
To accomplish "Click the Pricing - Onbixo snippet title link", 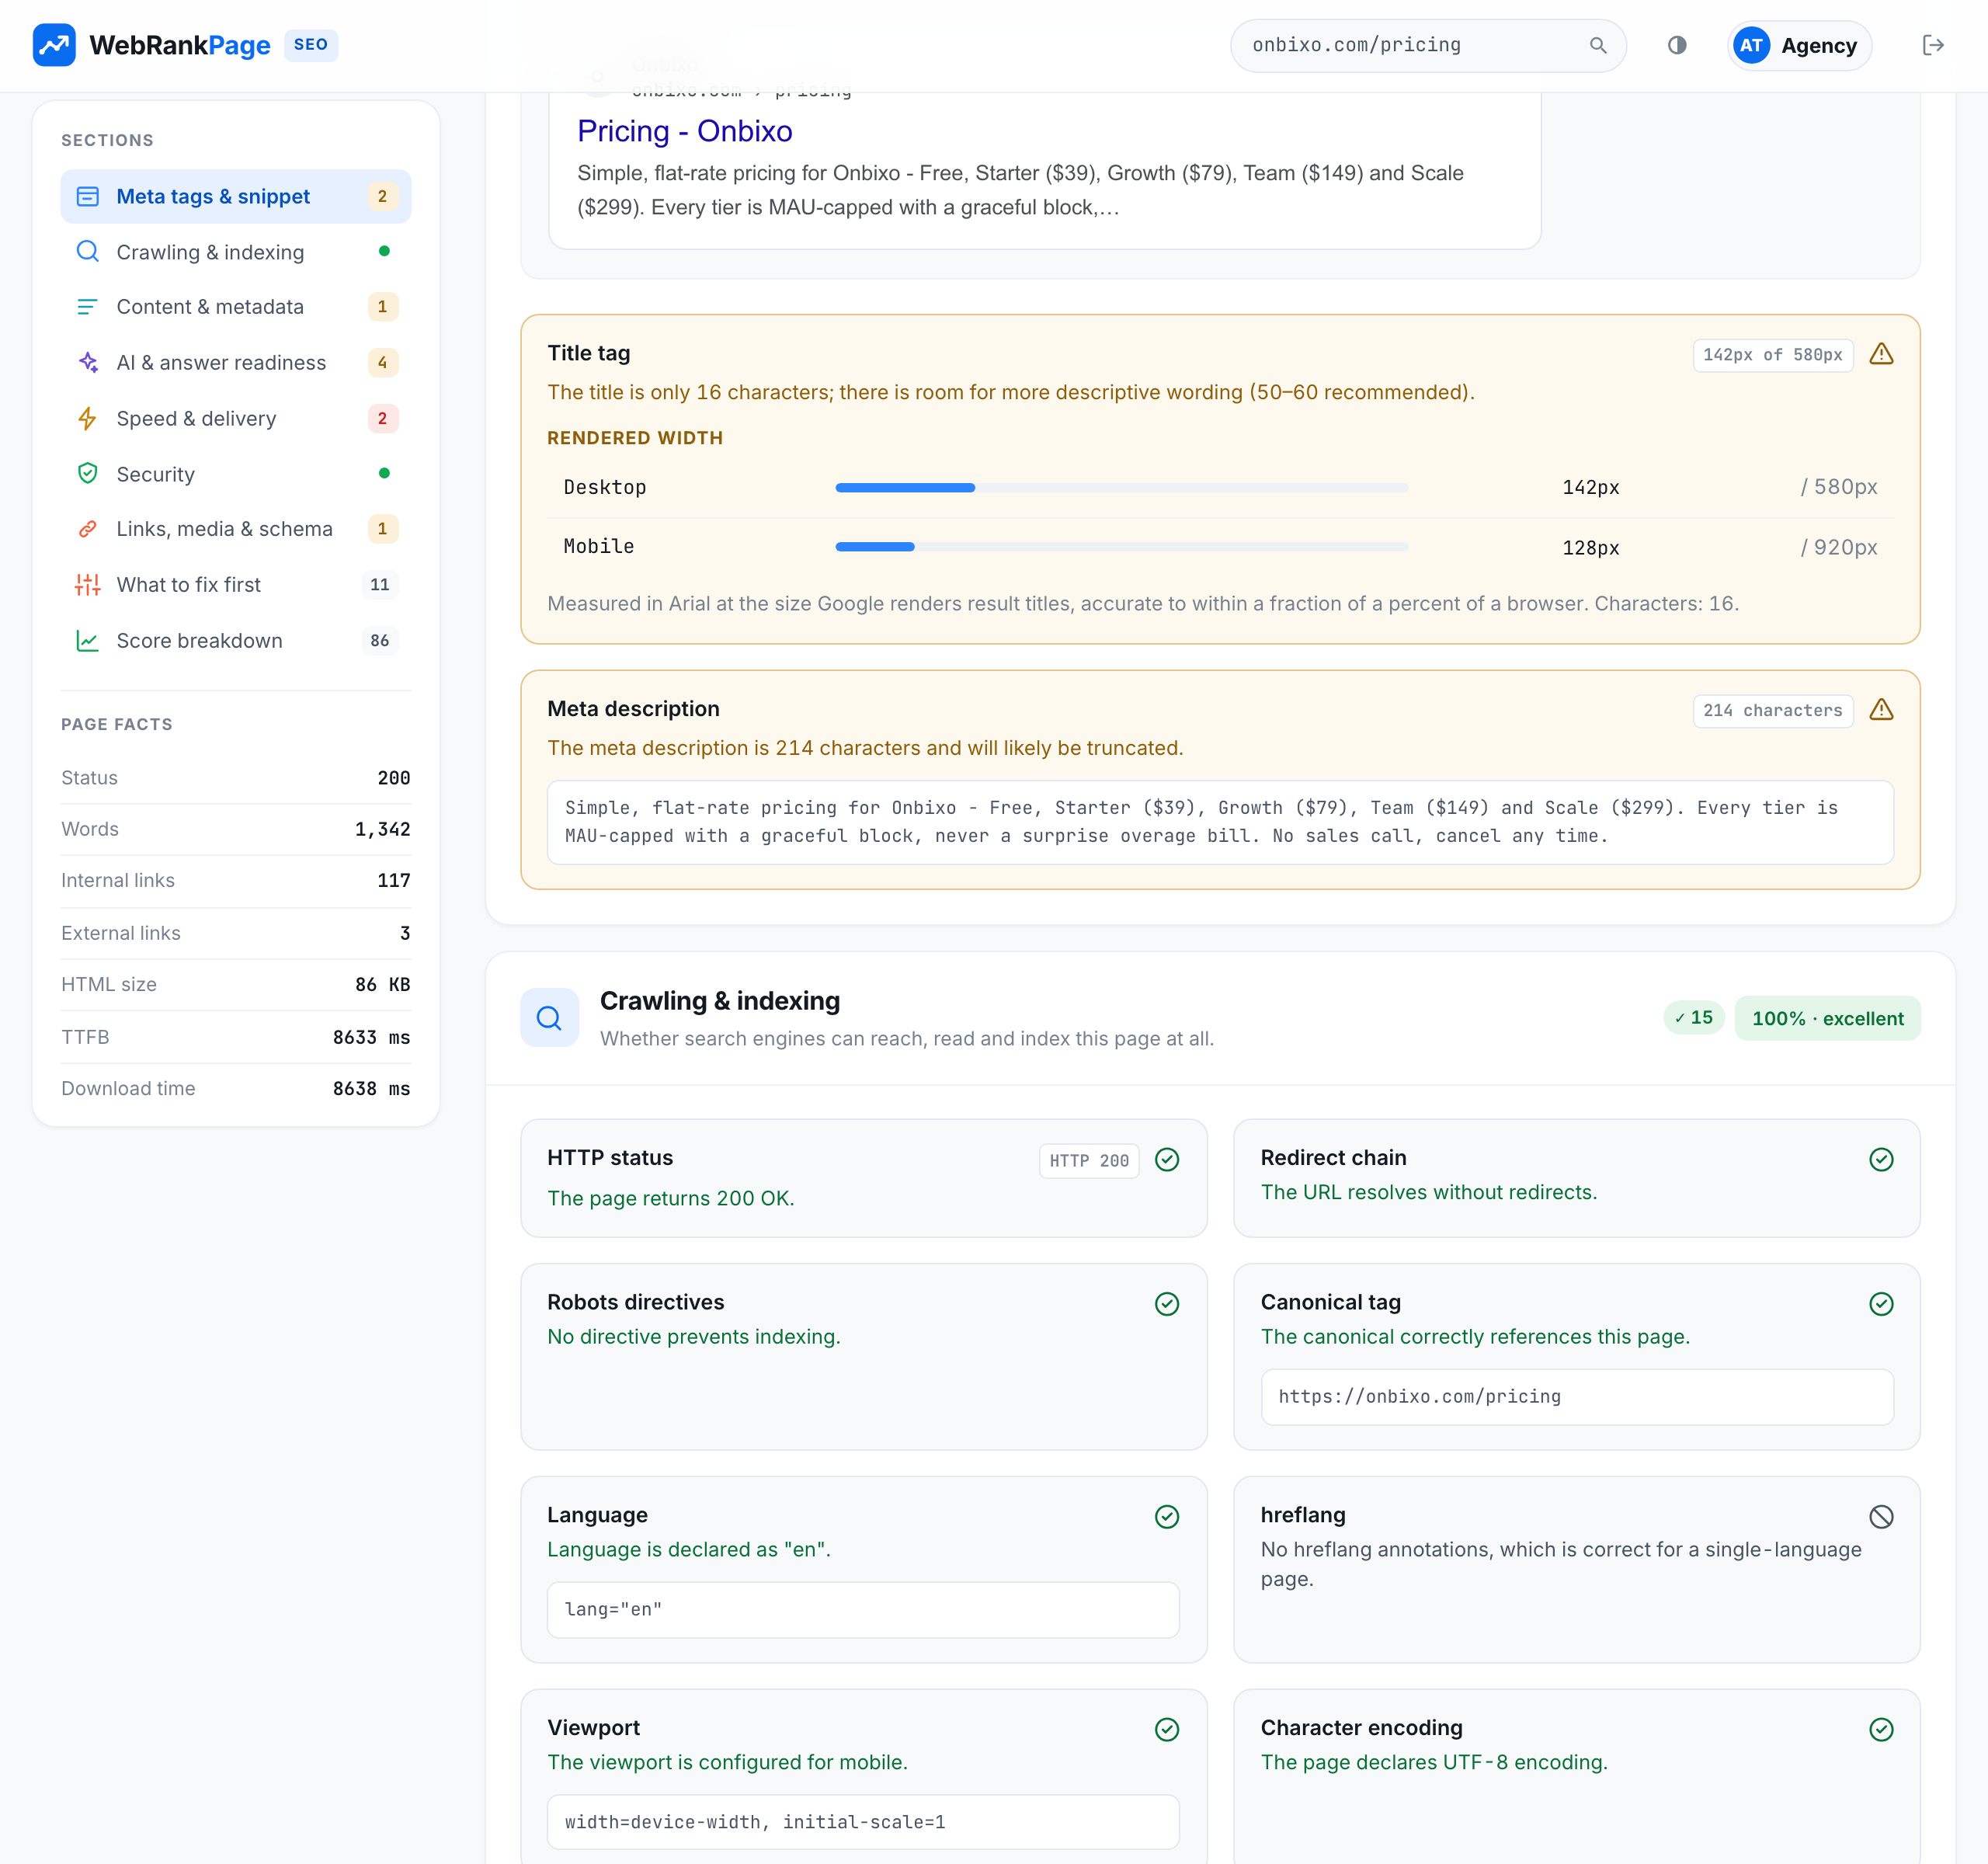I will [x=685, y=131].
